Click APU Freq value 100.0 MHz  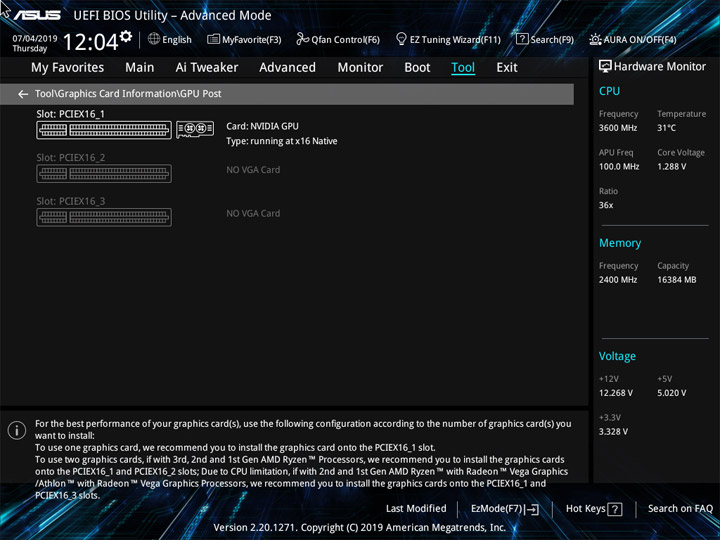coord(619,167)
